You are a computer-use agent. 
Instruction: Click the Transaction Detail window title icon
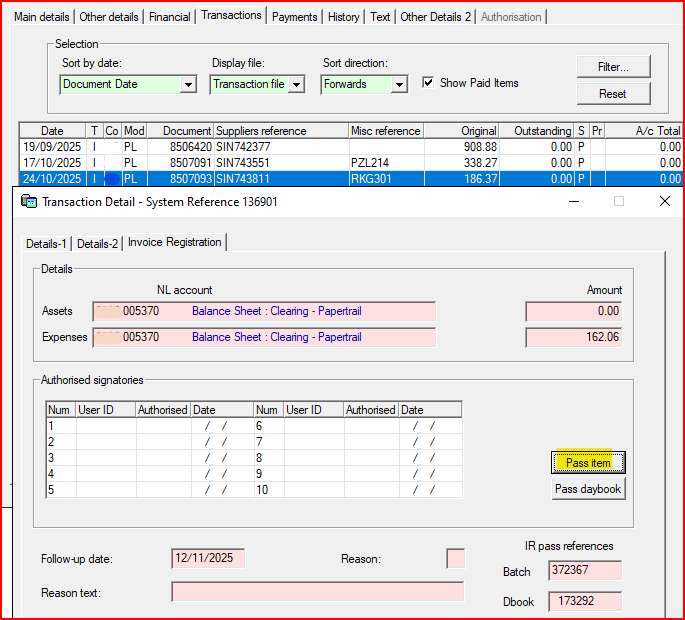click(29, 201)
